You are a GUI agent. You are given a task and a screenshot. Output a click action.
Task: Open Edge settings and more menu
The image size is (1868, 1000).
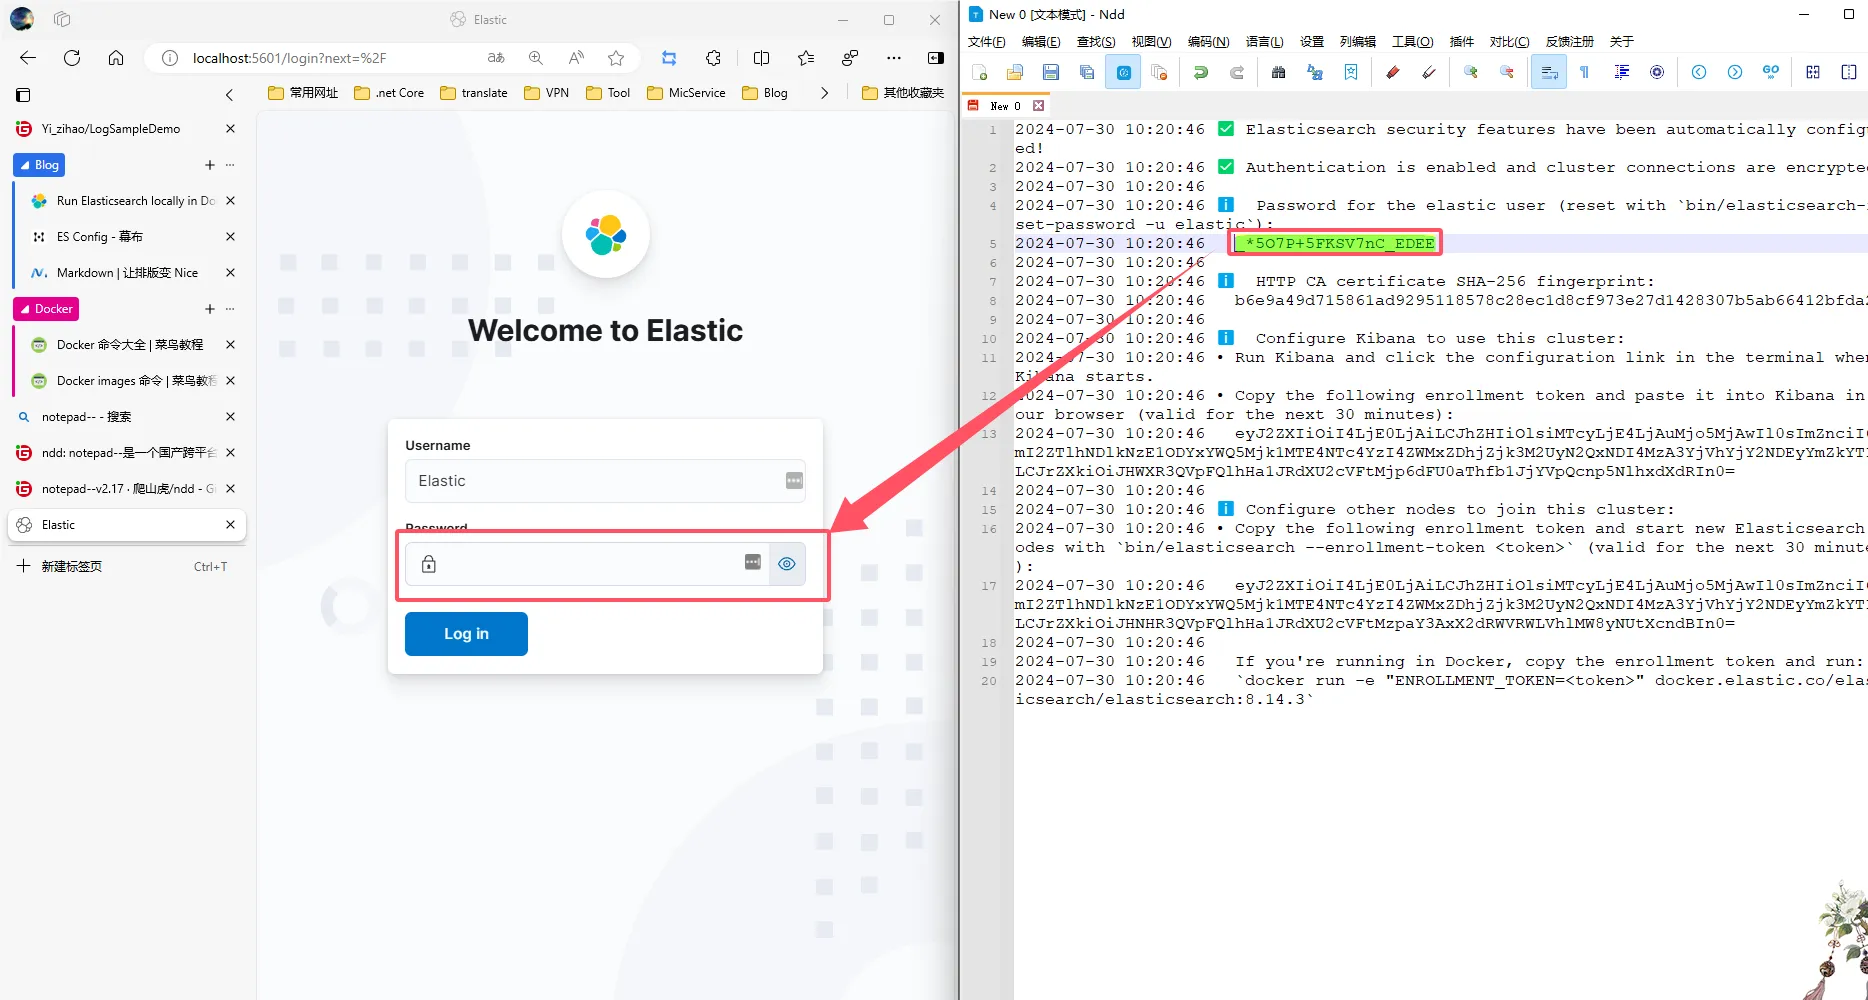tap(893, 58)
